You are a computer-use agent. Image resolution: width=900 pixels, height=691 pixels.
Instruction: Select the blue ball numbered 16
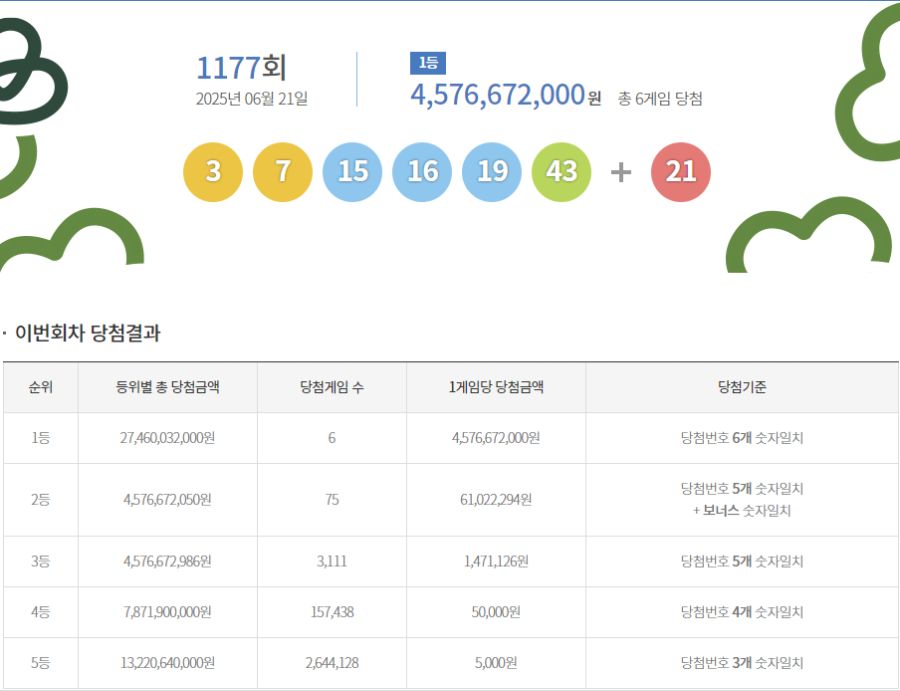coord(422,172)
